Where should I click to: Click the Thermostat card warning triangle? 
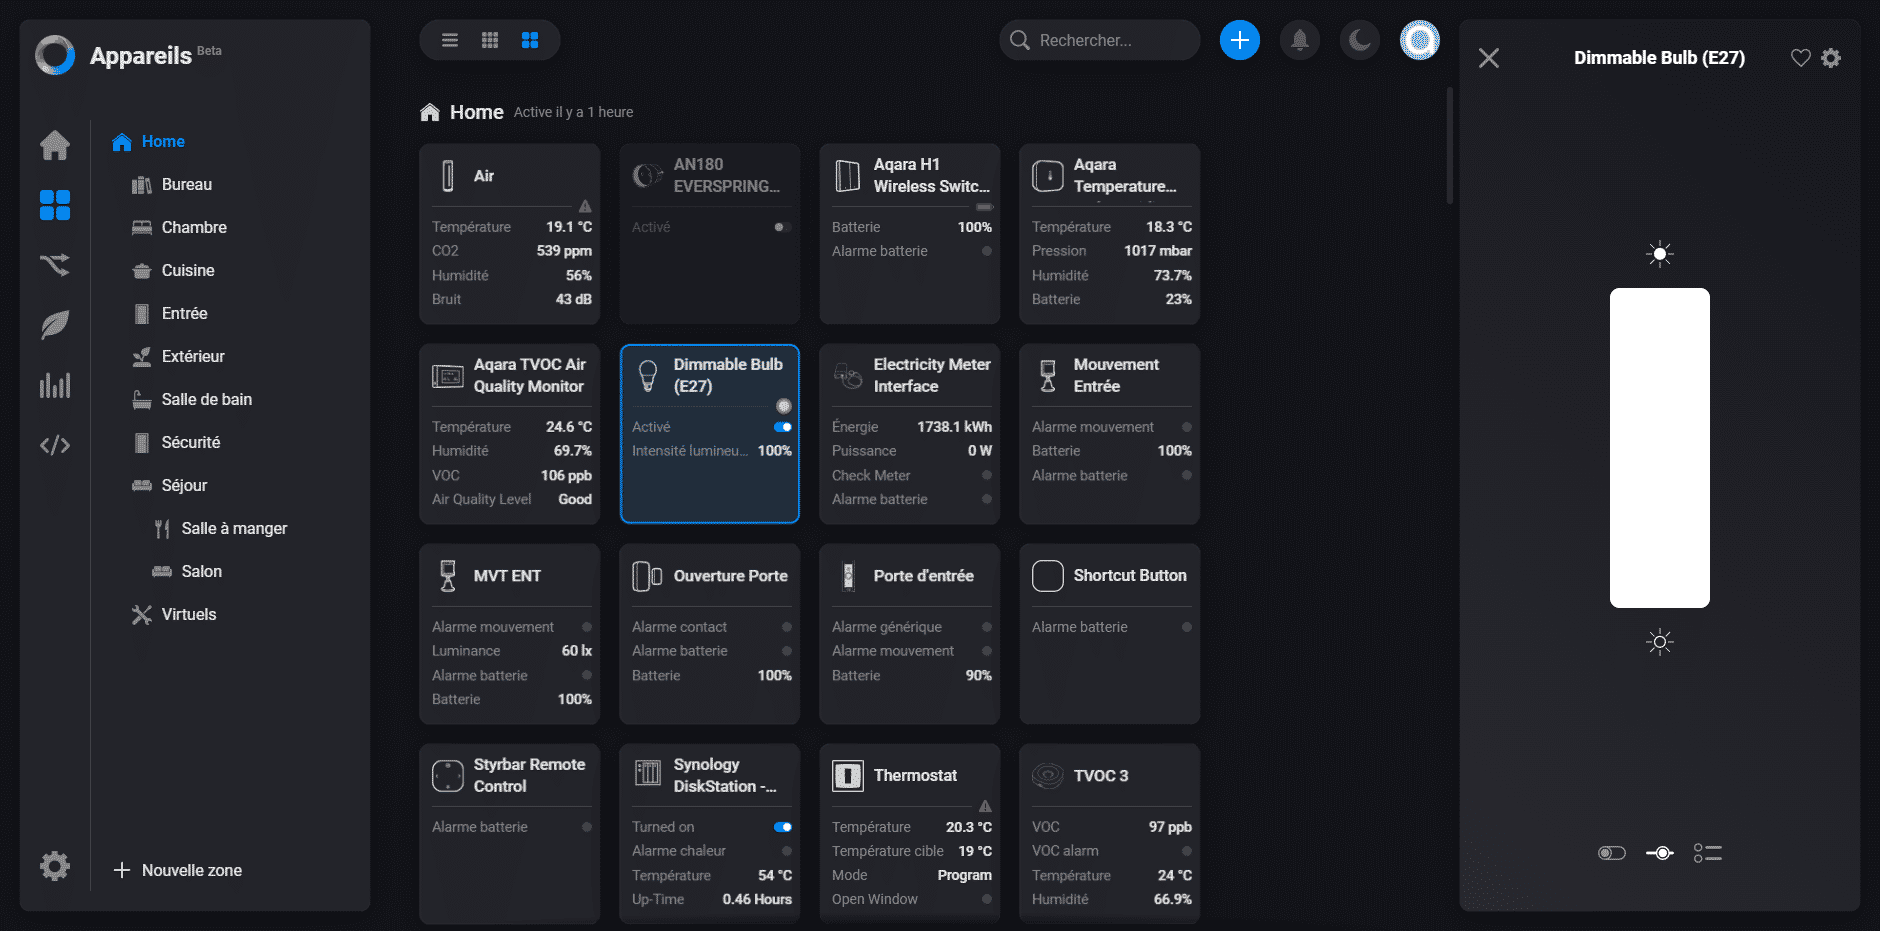click(x=985, y=806)
